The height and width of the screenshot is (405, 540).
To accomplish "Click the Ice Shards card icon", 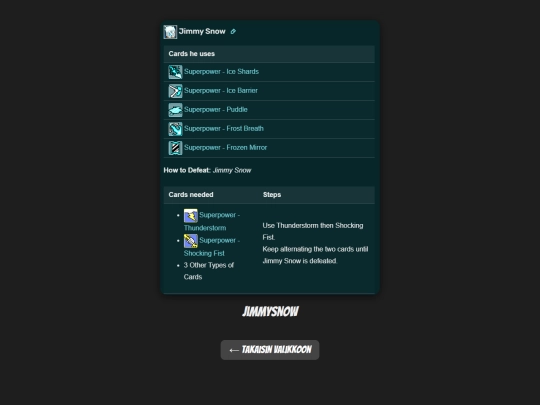I will tap(175, 72).
